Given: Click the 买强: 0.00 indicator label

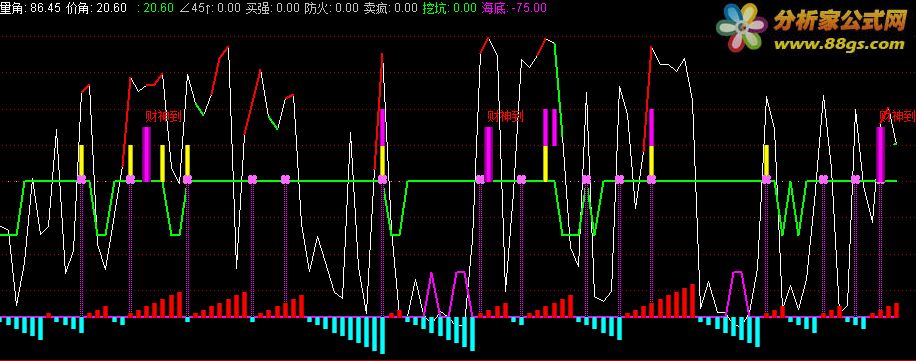Looking at the screenshot, I should pyautogui.click(x=272, y=8).
